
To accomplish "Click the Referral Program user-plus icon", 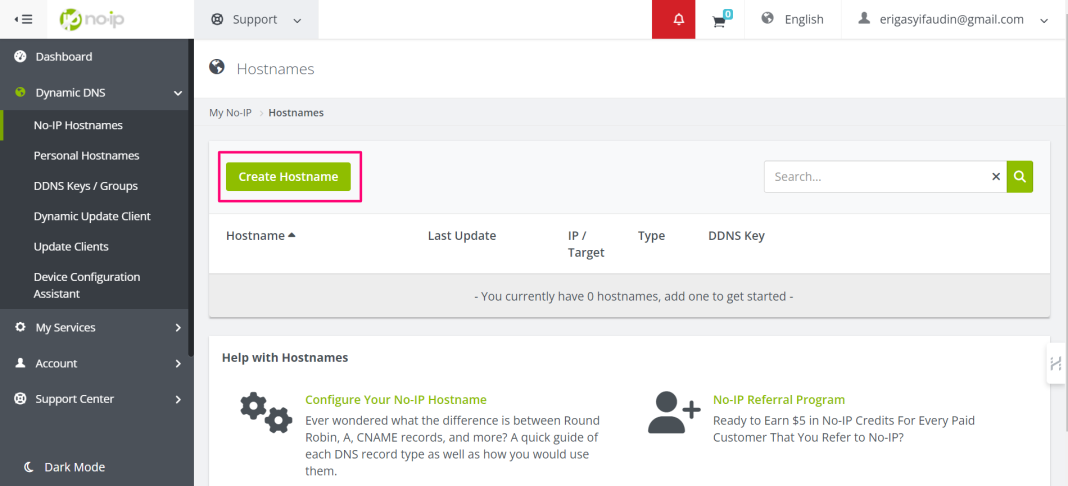I will (673, 412).
